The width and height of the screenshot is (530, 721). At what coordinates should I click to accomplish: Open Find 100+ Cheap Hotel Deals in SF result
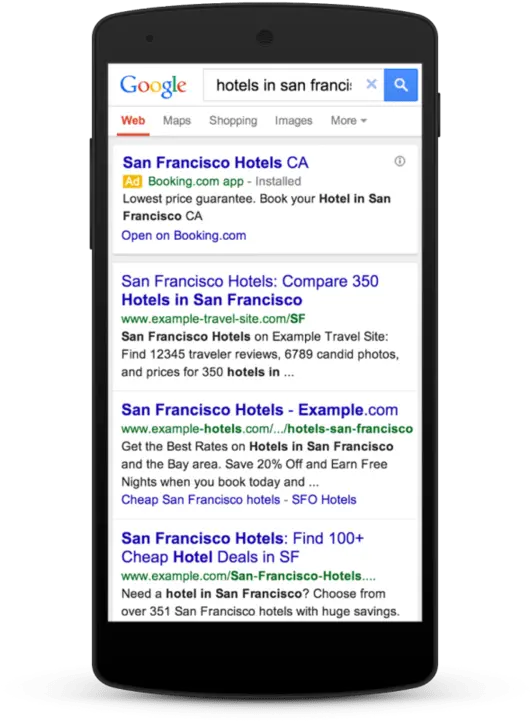242,547
